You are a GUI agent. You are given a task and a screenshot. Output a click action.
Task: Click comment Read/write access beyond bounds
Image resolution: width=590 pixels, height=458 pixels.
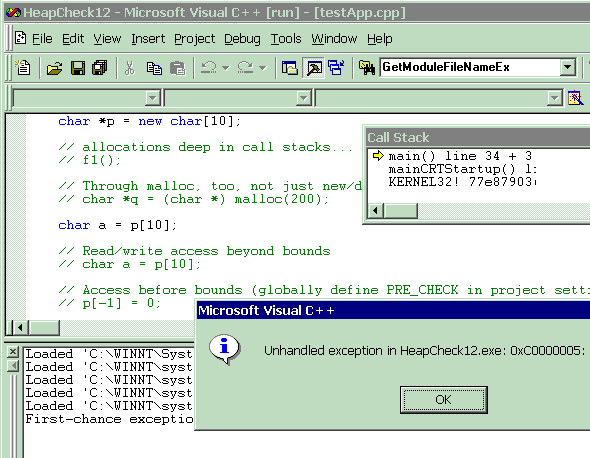pyautogui.click(x=194, y=251)
